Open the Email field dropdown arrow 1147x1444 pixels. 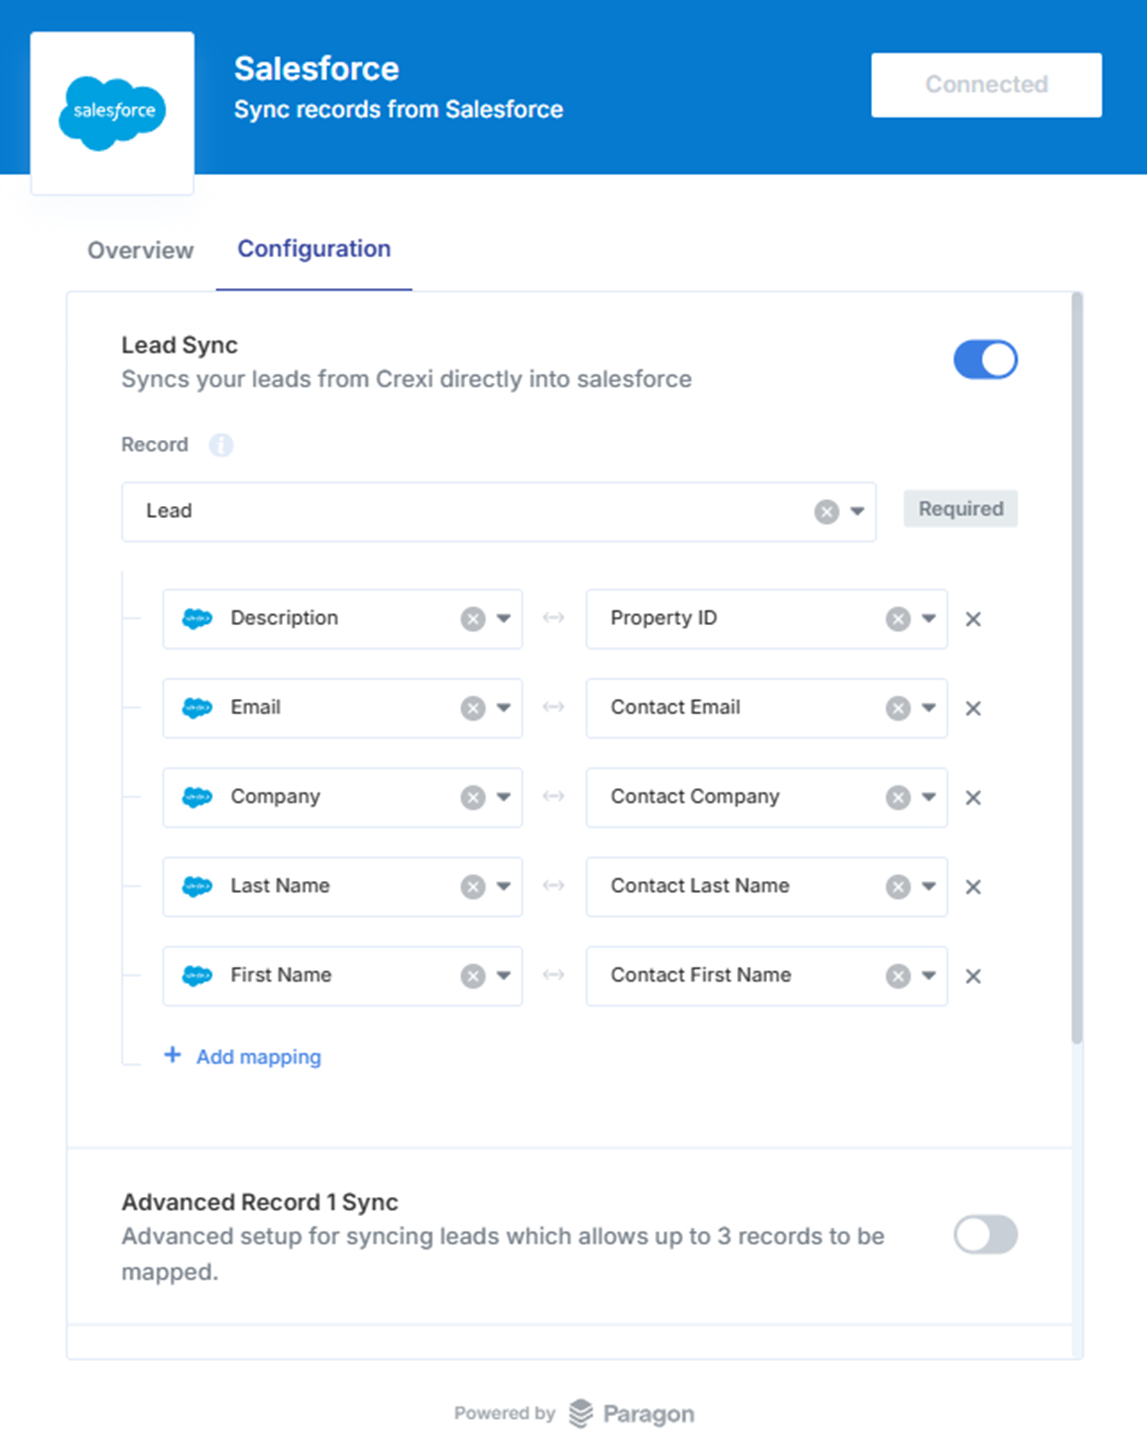click(504, 708)
